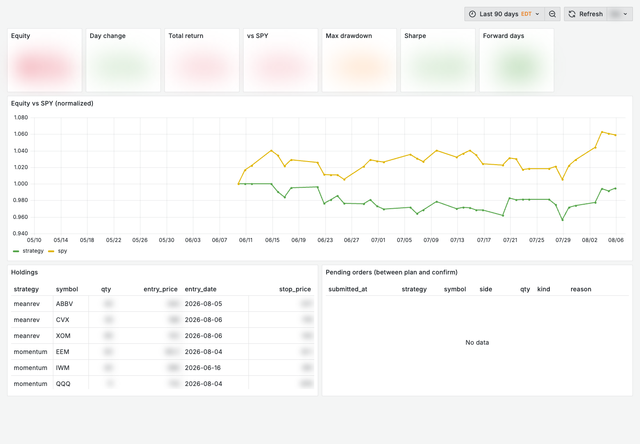Image resolution: width=640 pixels, height=444 pixels.
Task: Click the zoom out time range icon
Action: pyautogui.click(x=552, y=14)
